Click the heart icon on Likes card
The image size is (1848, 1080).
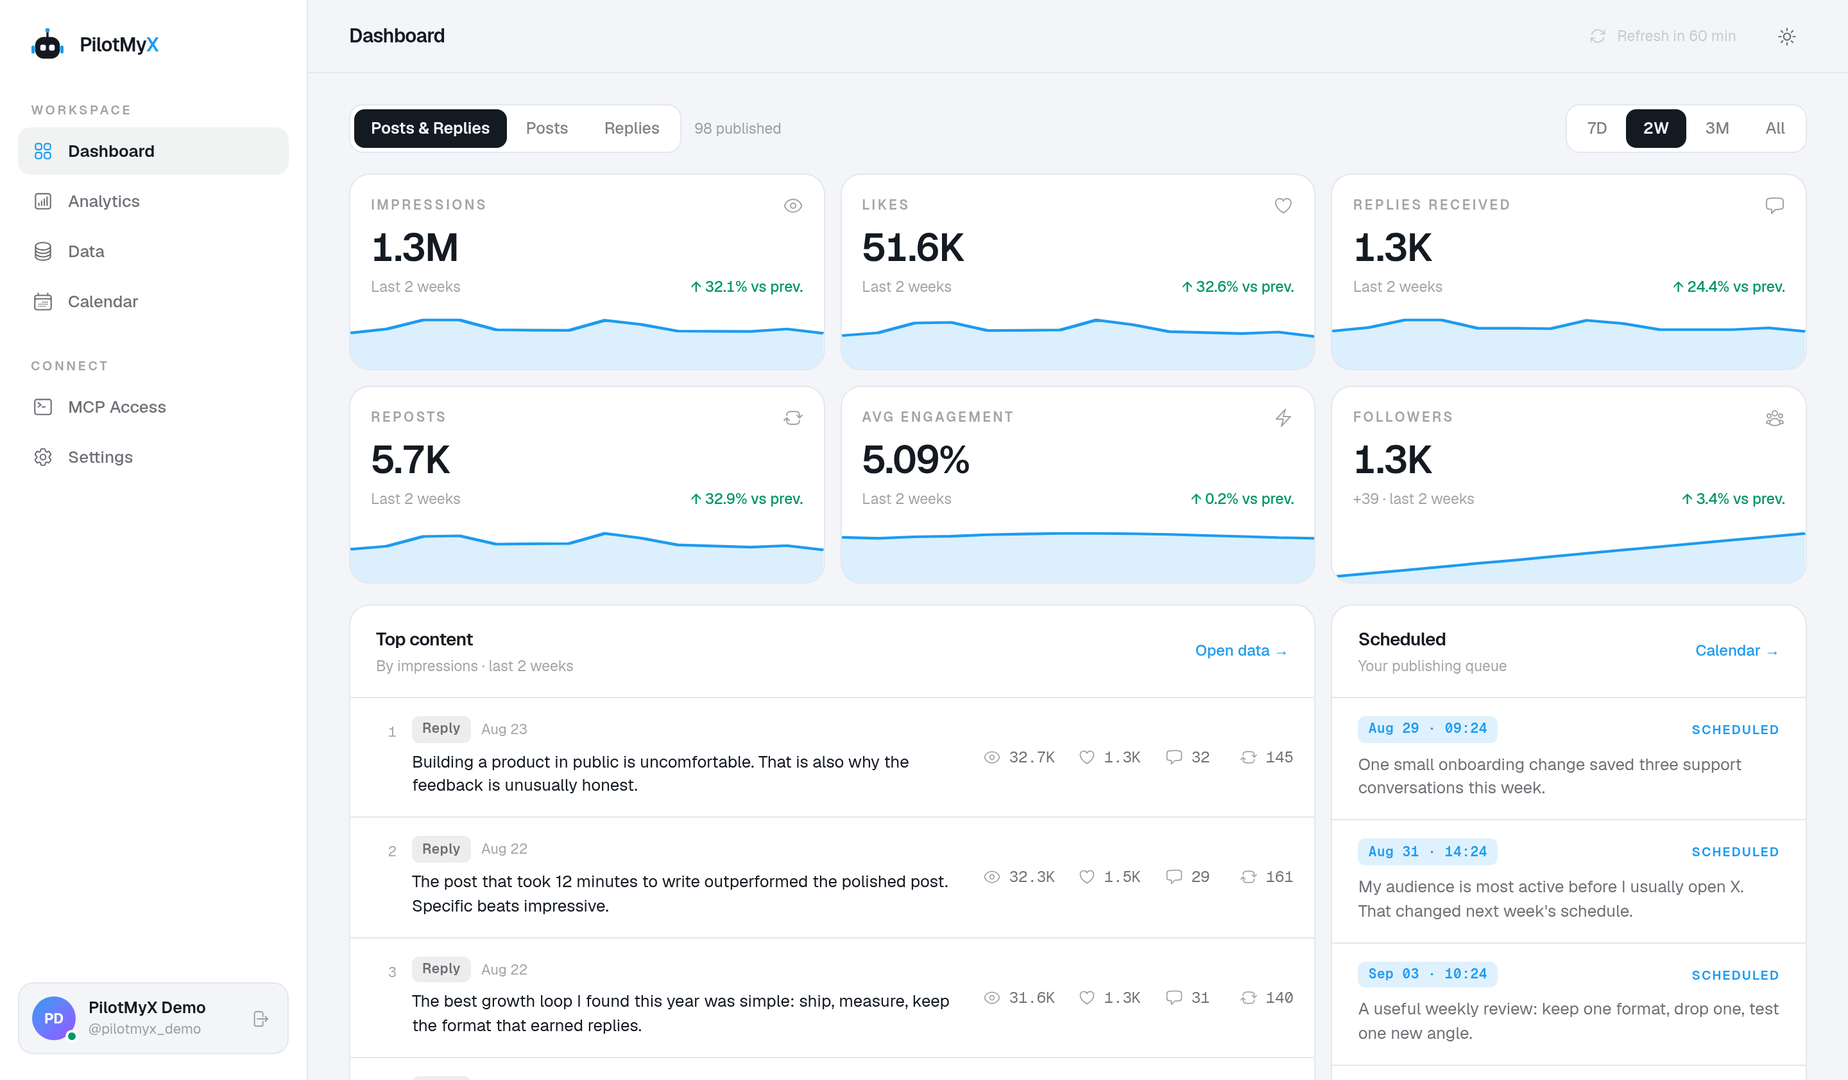[1283, 205]
